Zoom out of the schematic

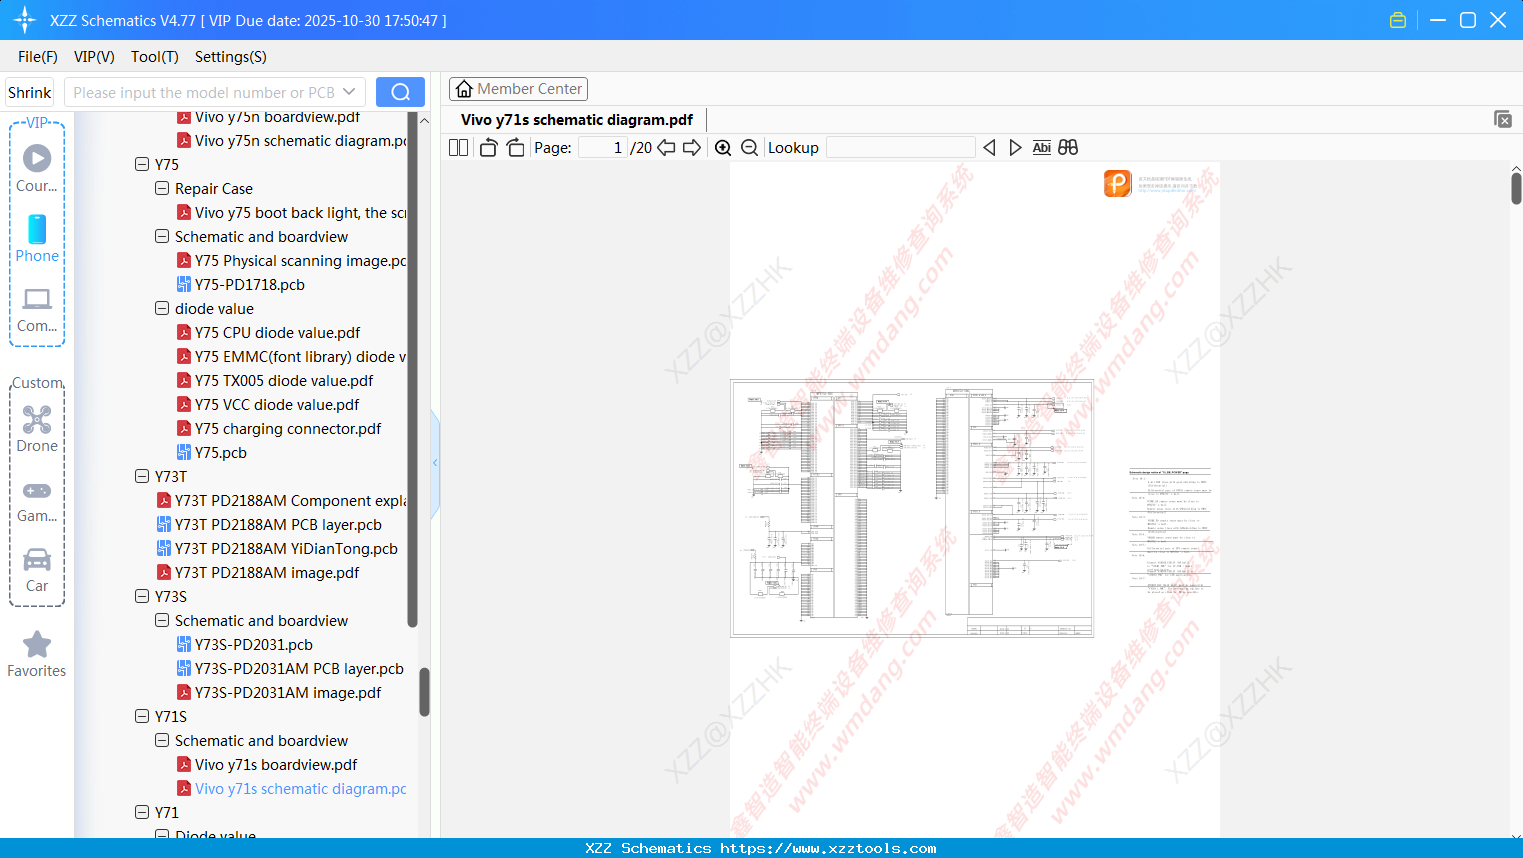tap(748, 147)
